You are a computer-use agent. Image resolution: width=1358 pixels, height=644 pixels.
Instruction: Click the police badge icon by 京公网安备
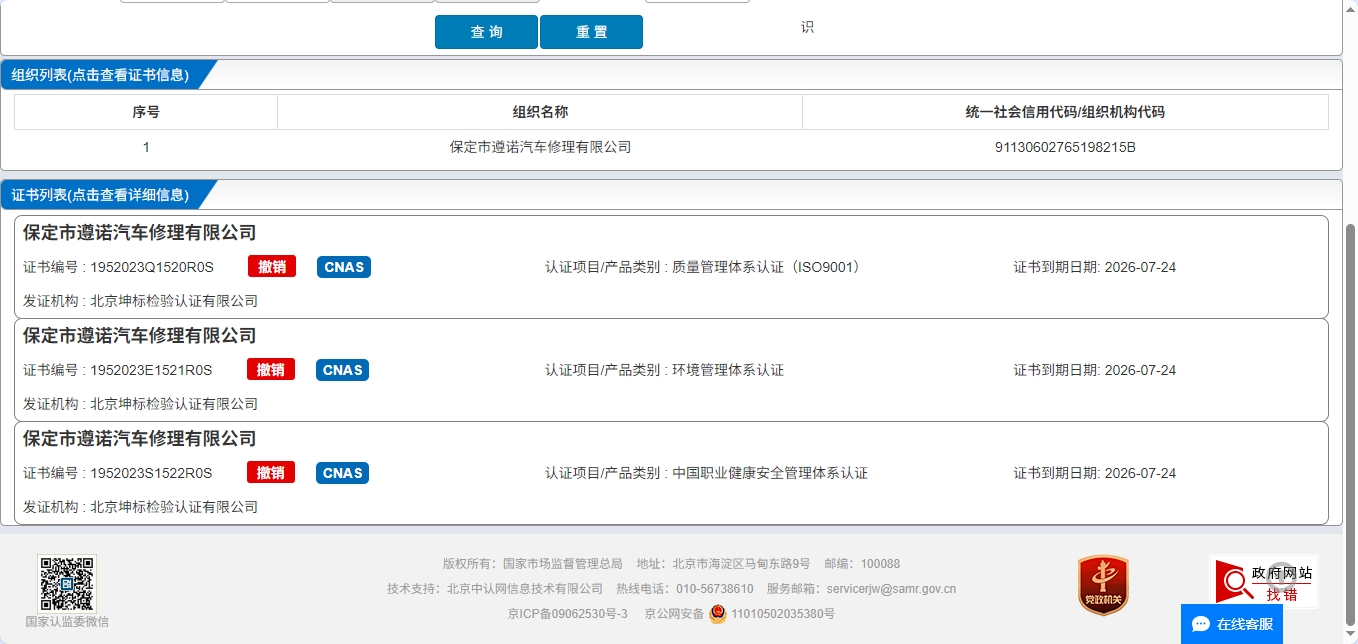[718, 614]
